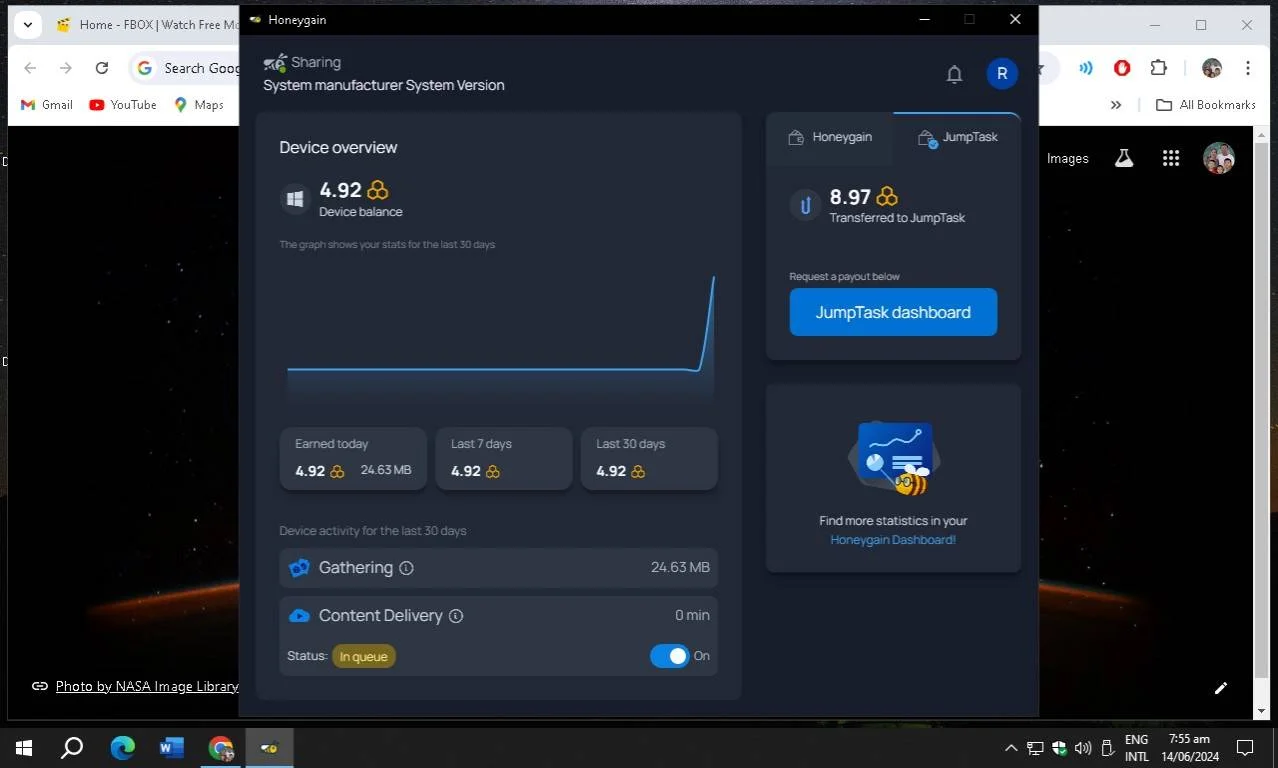Click the statistics bee illustration
The width and height of the screenshot is (1278, 768).
click(893, 458)
